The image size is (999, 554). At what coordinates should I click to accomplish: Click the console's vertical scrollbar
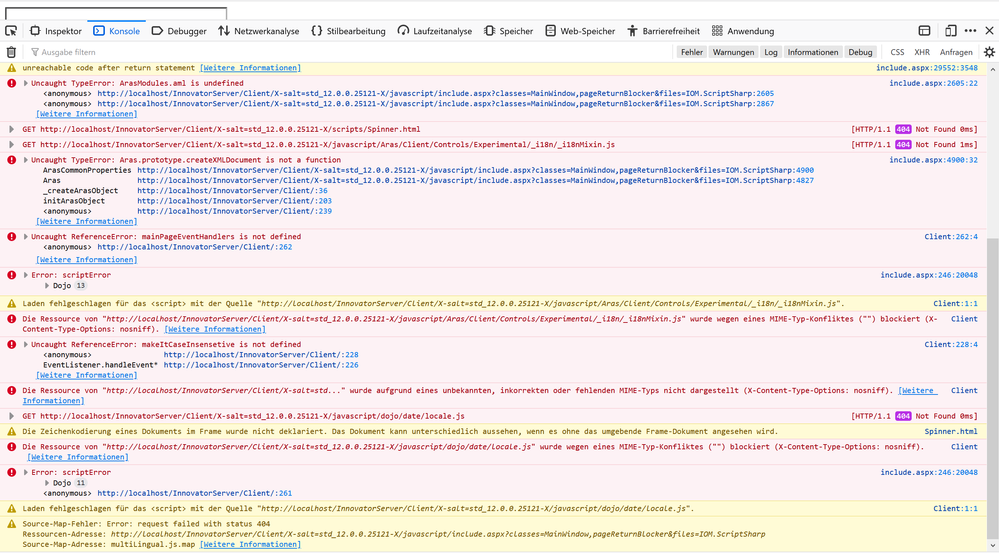click(x=992, y=300)
